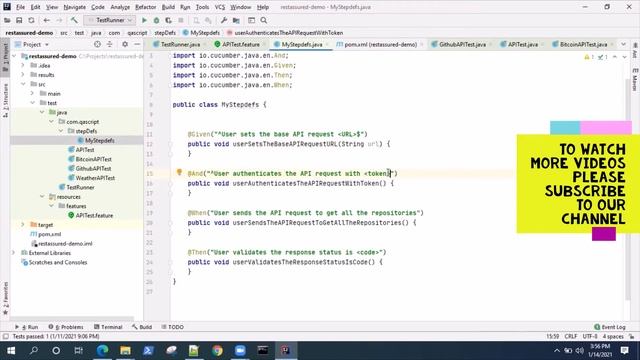Click CRLF line separator in status bar

571,336
